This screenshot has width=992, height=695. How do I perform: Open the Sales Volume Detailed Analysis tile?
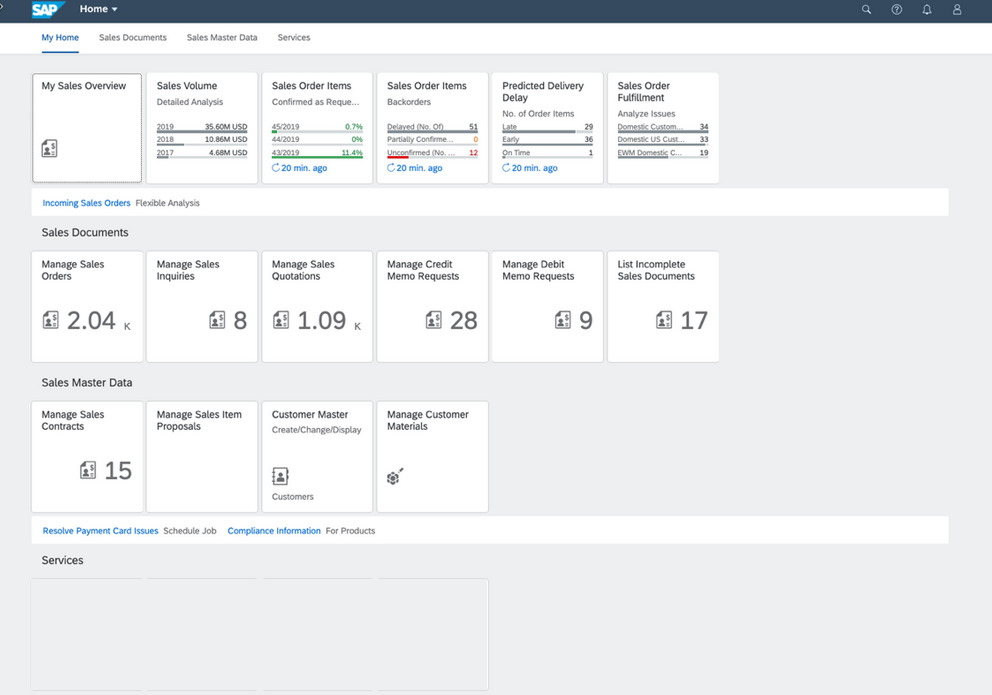click(202, 127)
